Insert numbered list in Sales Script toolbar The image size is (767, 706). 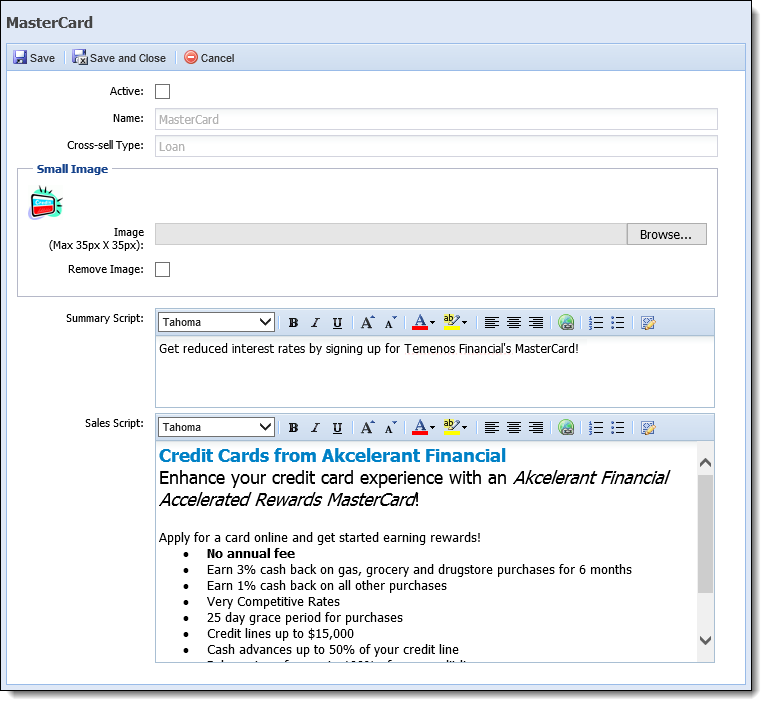click(596, 428)
